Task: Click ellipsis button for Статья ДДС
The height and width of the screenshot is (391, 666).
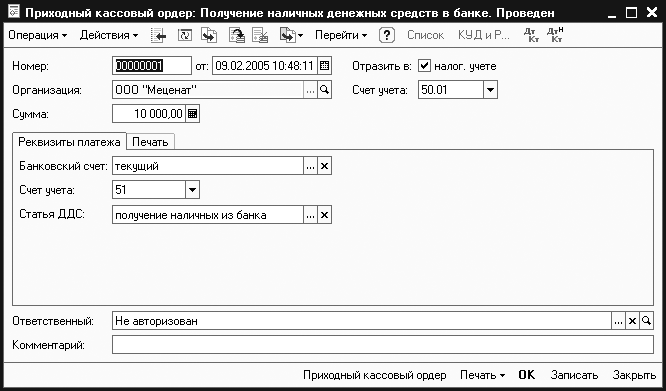Action: 310,215
